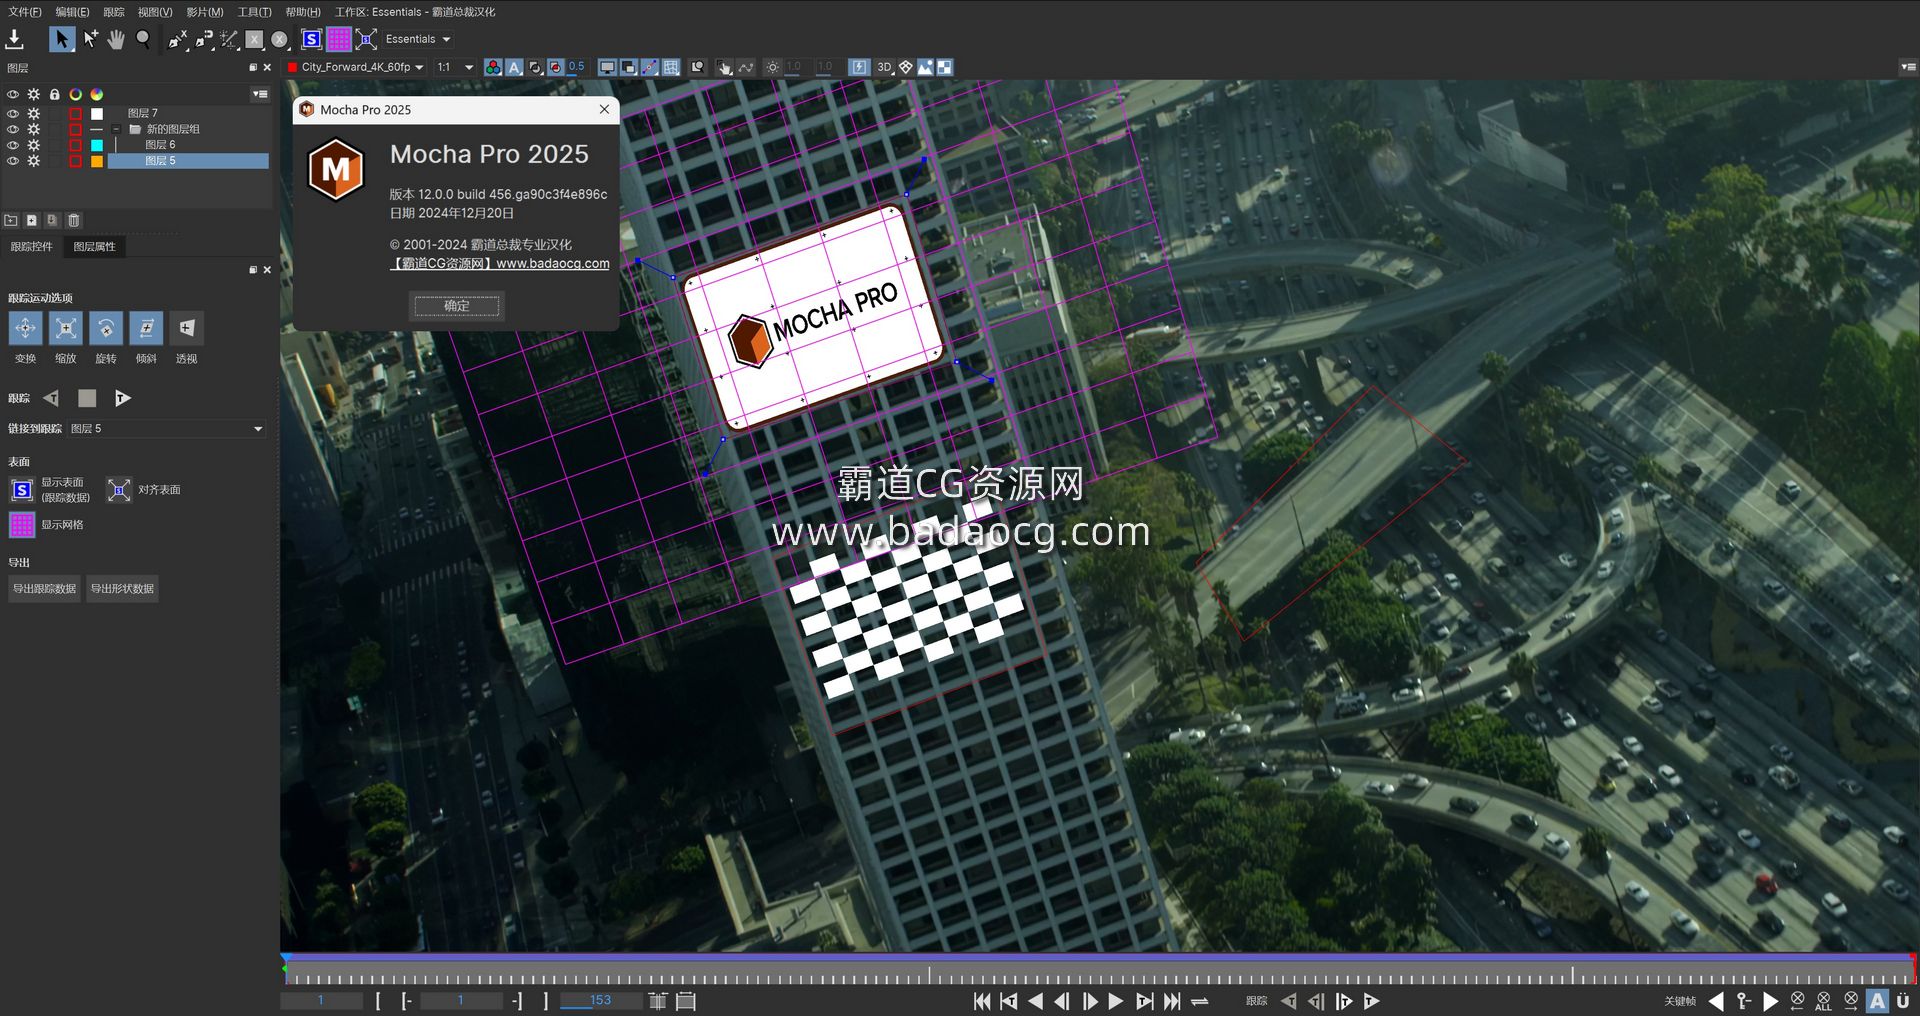Image resolution: width=1920 pixels, height=1016 pixels.
Task: Open the 影片 menu
Action: 205,12
